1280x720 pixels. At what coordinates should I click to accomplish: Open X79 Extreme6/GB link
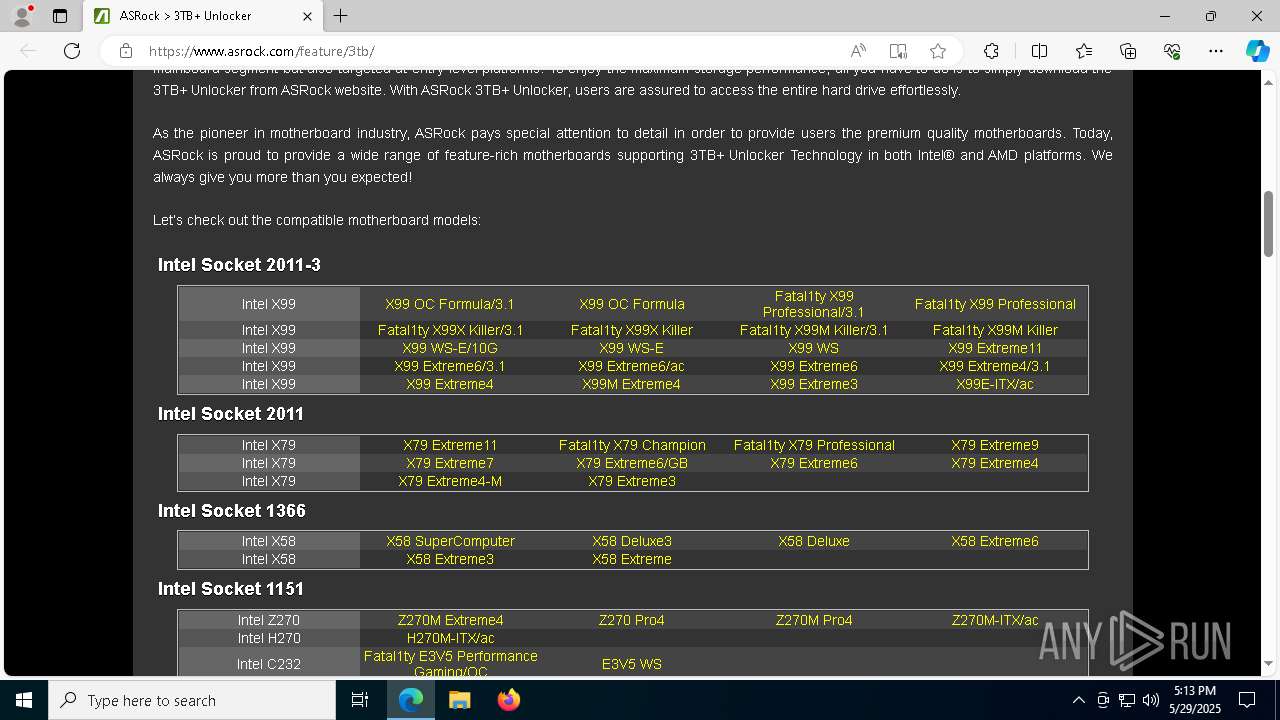click(632, 463)
